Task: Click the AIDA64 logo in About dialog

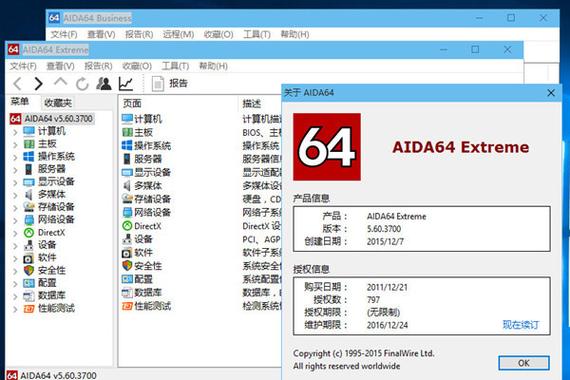Action: coord(327,147)
